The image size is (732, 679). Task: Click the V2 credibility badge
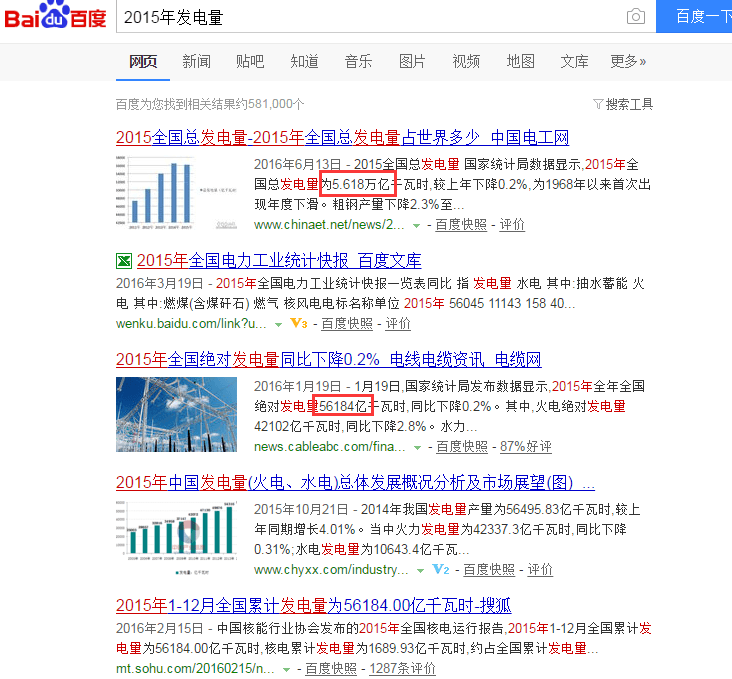coord(441,570)
